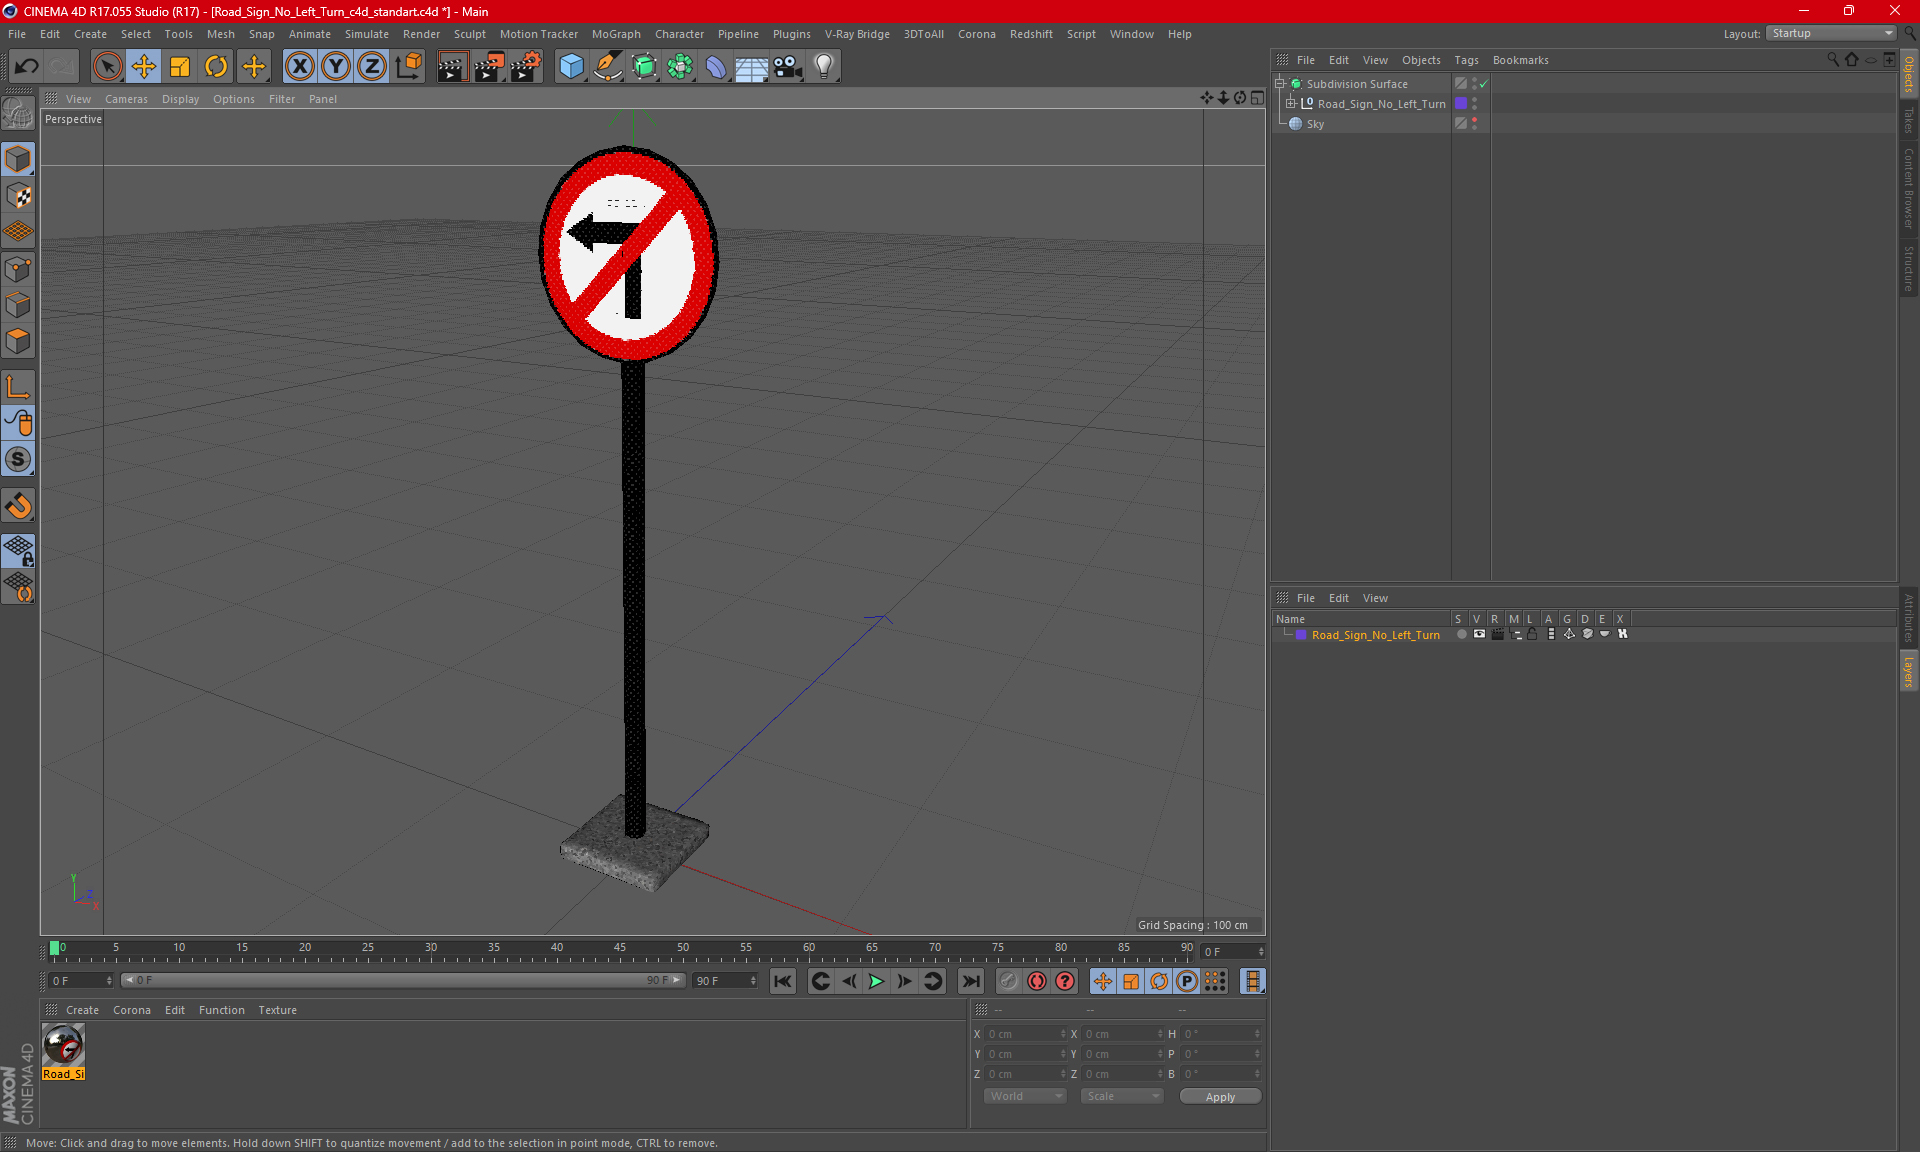1920x1152 pixels.
Task: Open Object Manager Tags menu
Action: (1466, 60)
